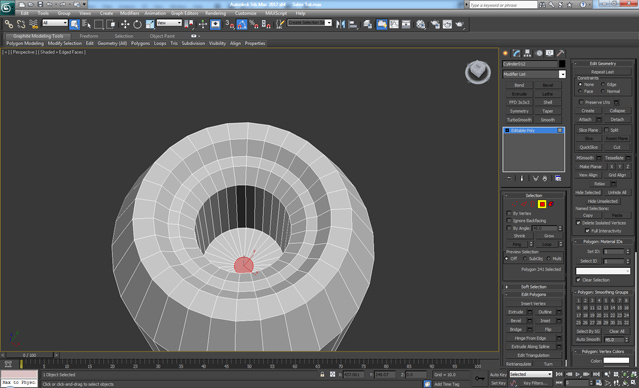Open the Graph Editors menu
Image resolution: width=639 pixels, height=388 pixels.
[184, 13]
